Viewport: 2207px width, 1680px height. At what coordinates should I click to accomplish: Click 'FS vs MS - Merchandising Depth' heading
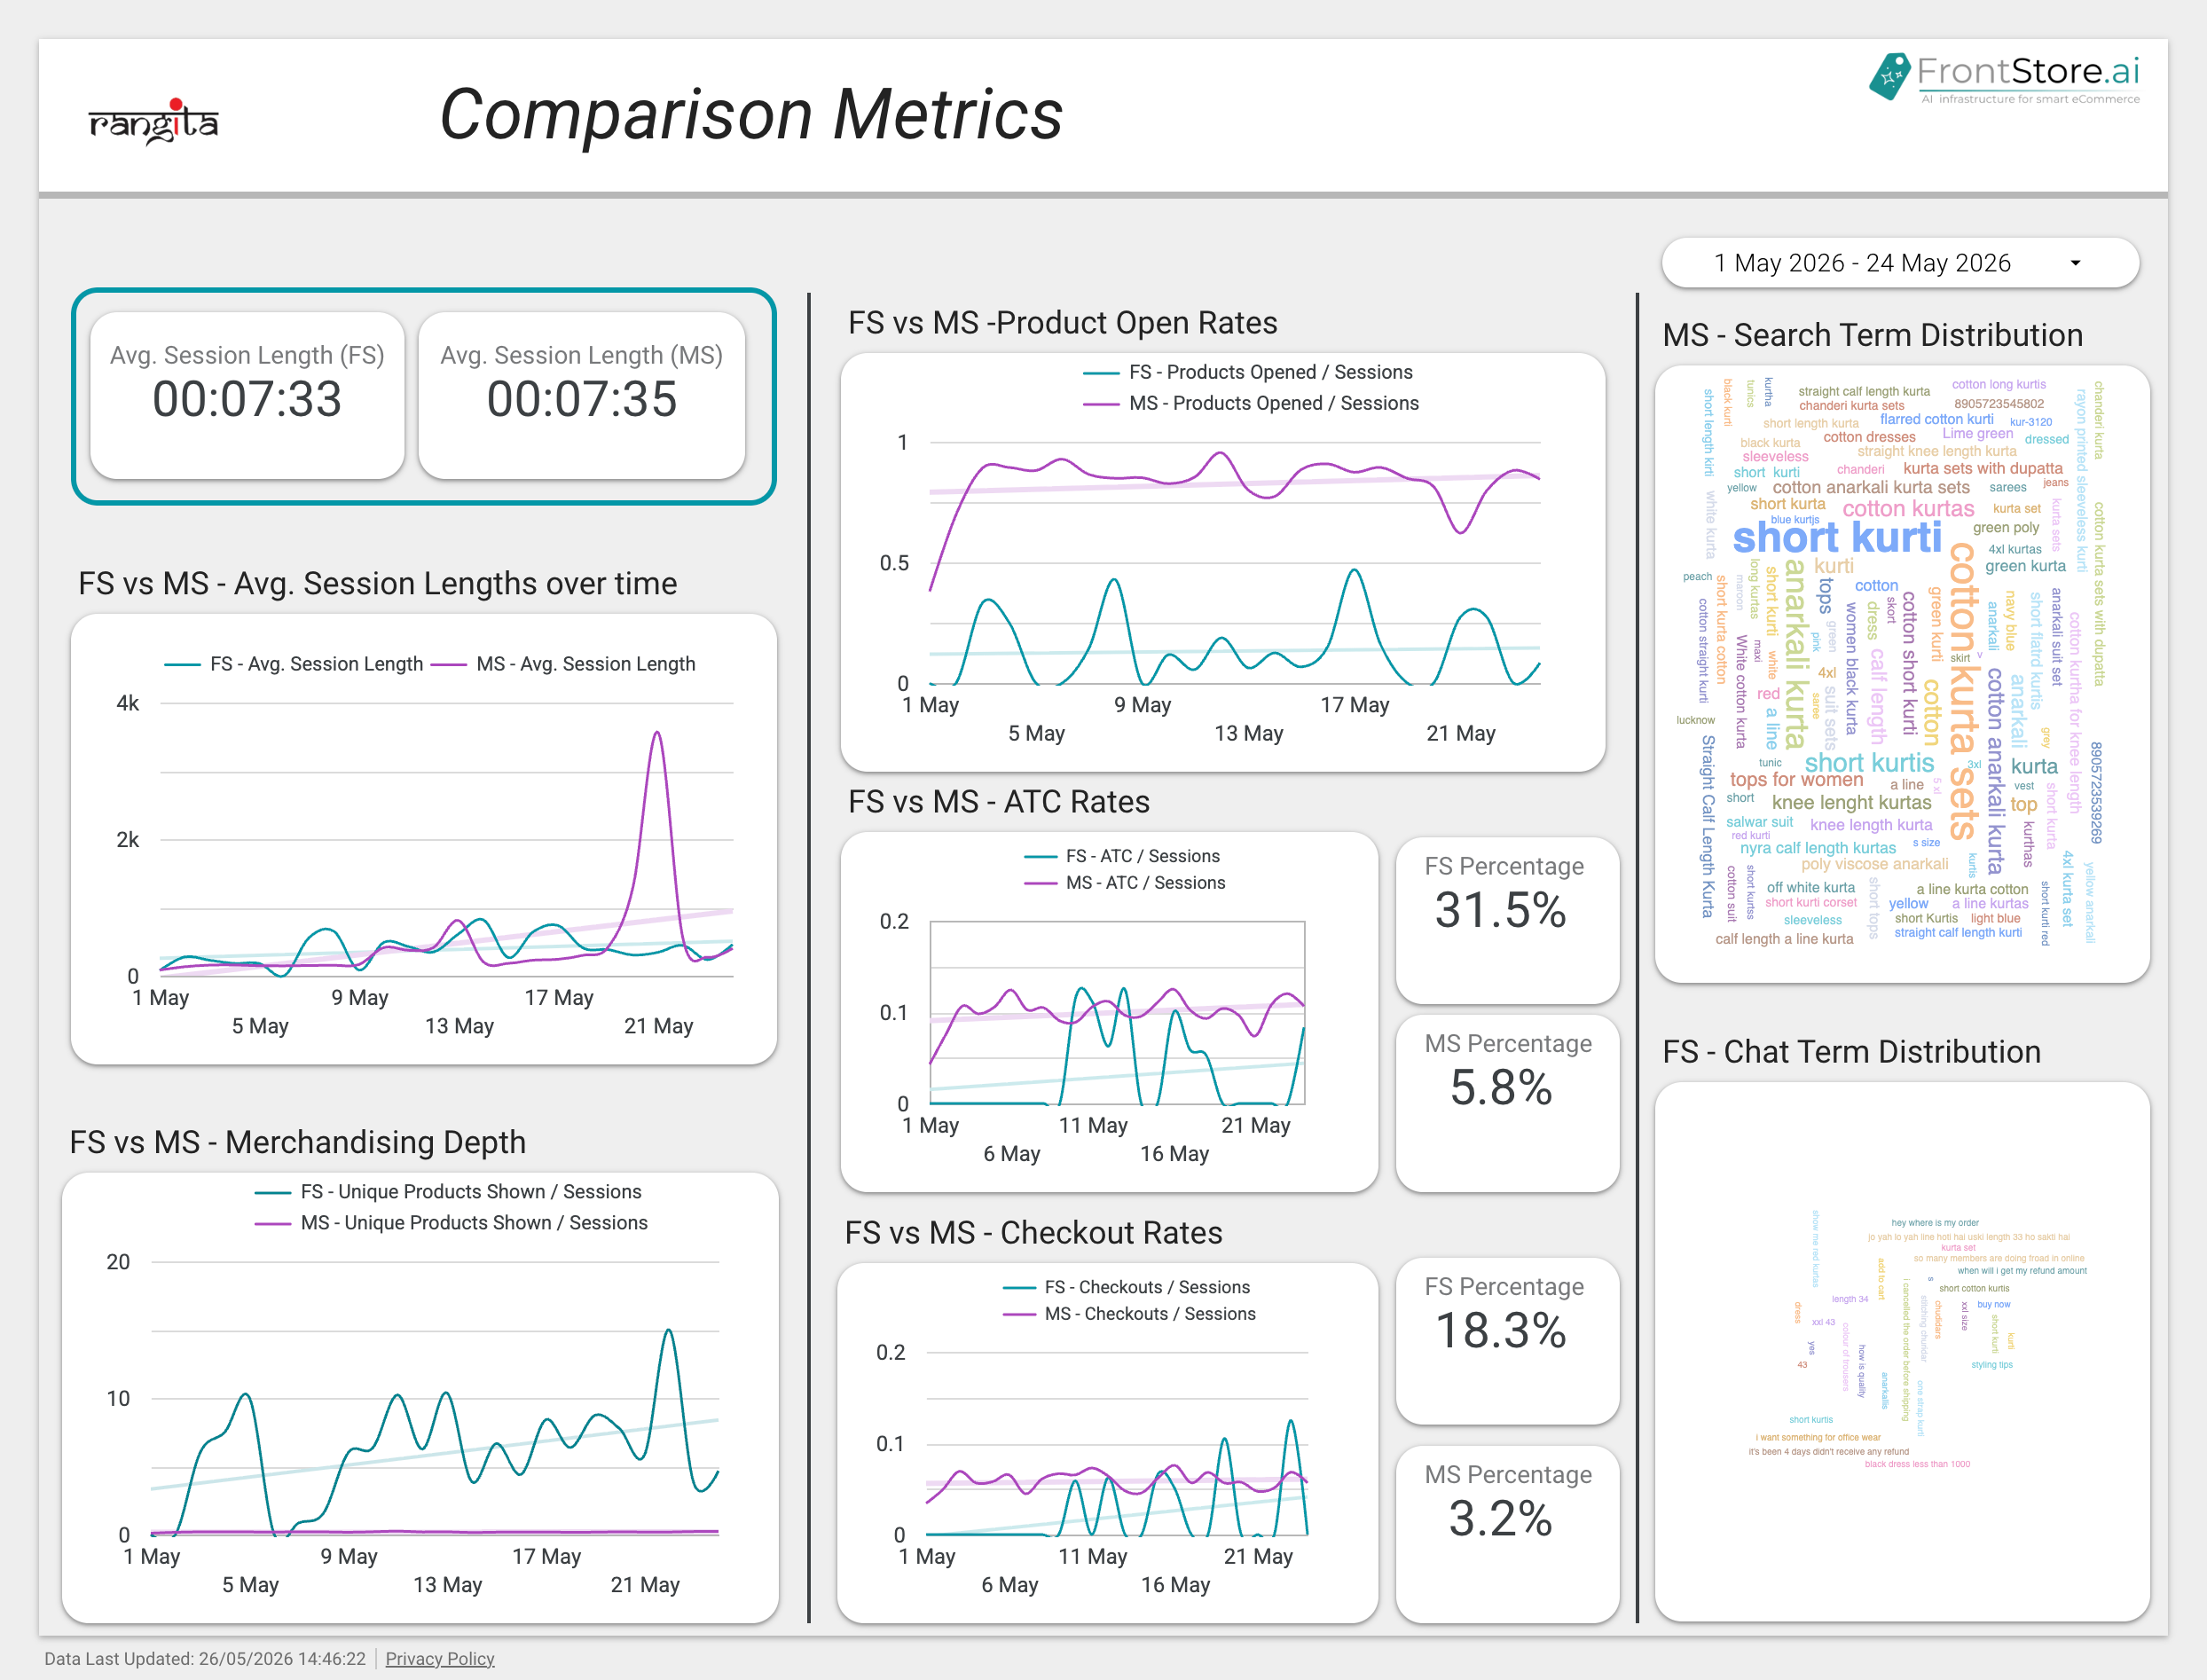coord(297,1142)
